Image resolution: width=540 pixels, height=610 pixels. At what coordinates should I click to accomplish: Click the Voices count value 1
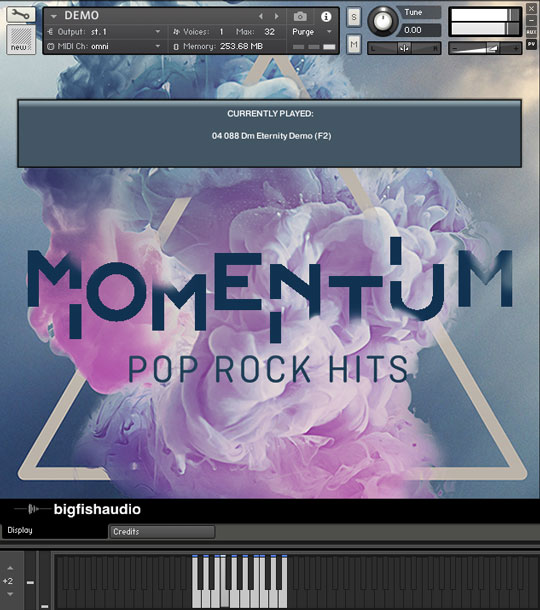click(221, 32)
